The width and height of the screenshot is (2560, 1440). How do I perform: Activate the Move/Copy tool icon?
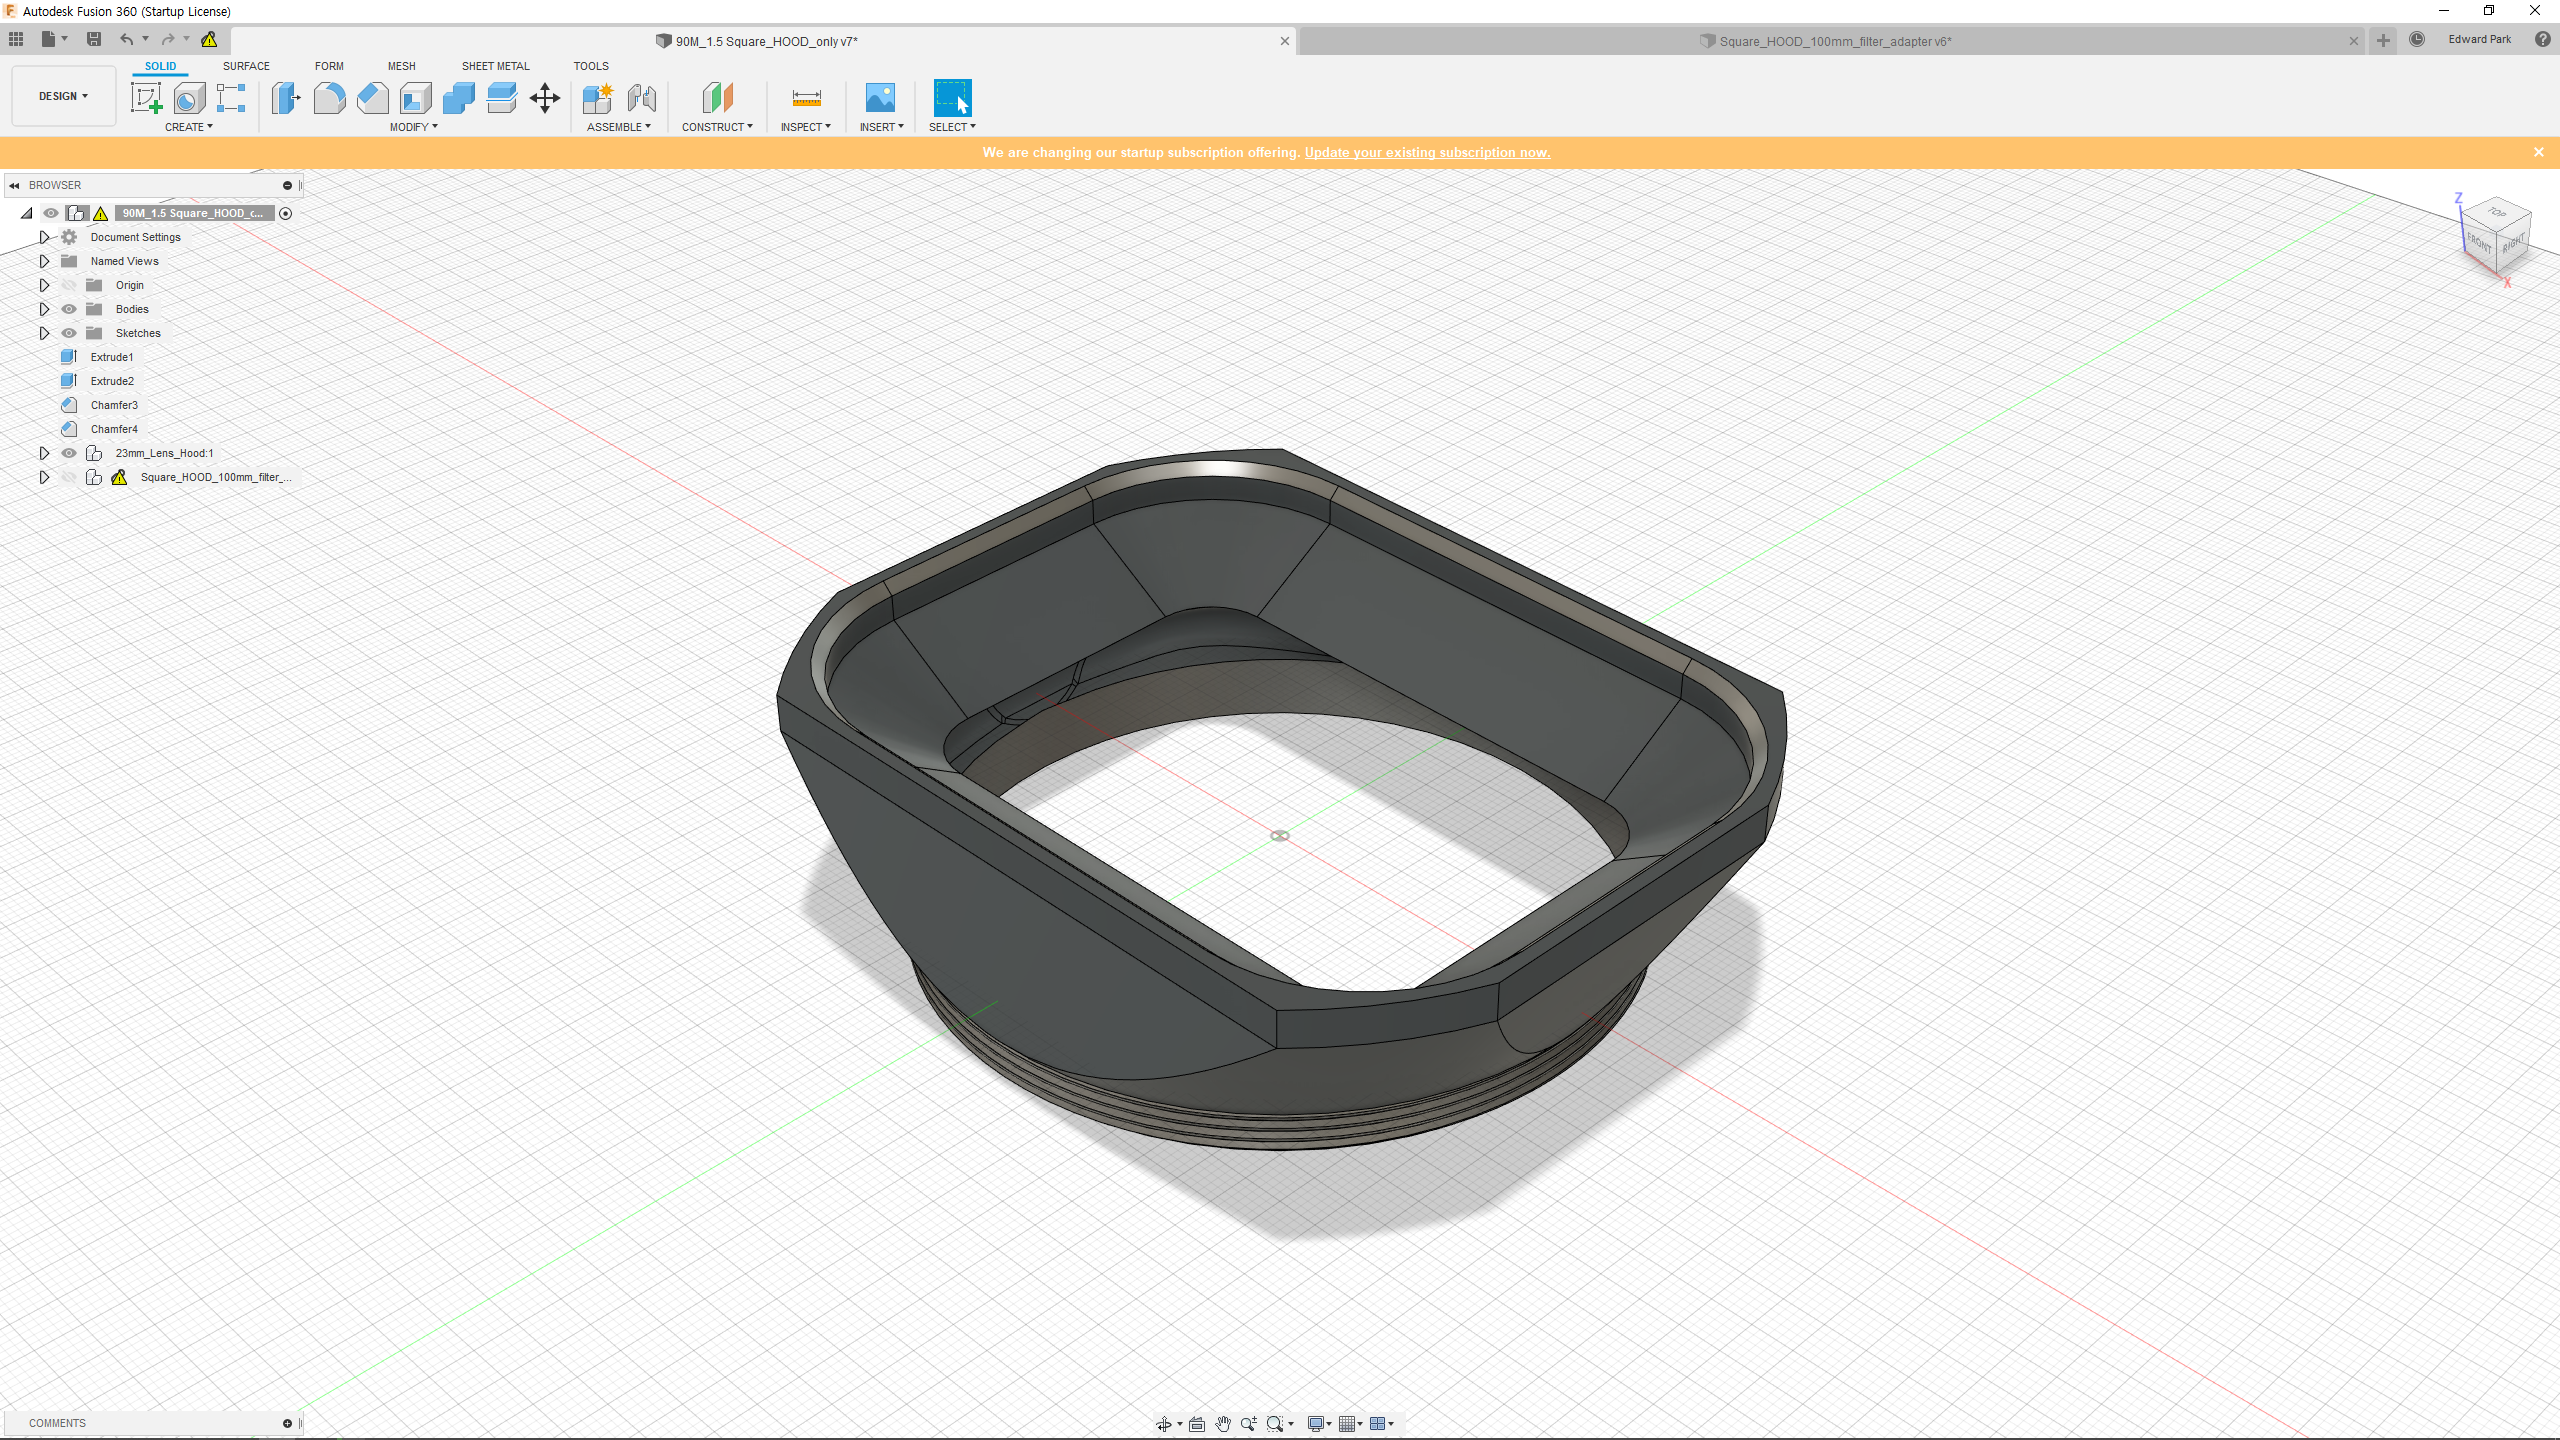point(545,98)
